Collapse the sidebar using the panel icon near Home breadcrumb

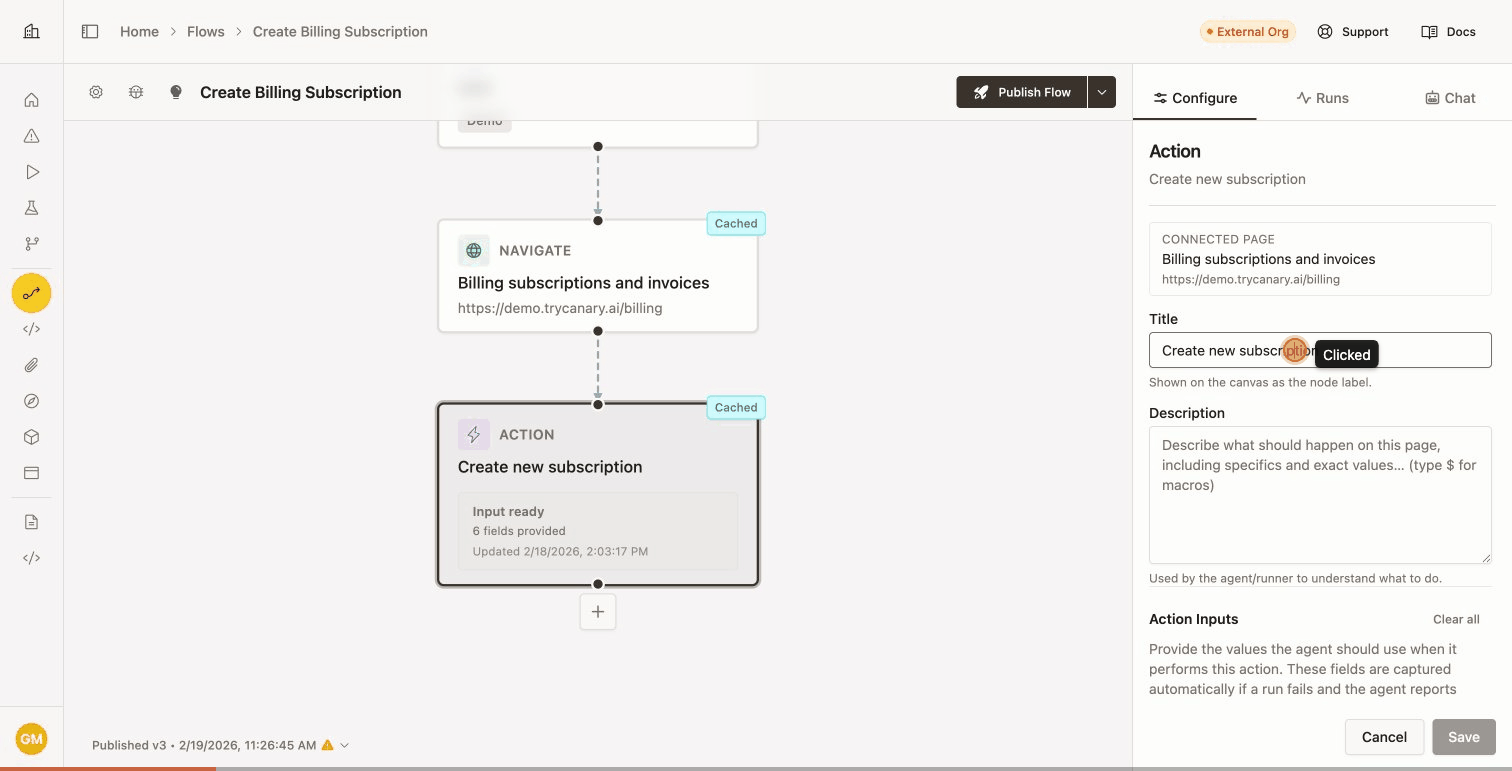pyautogui.click(x=89, y=31)
